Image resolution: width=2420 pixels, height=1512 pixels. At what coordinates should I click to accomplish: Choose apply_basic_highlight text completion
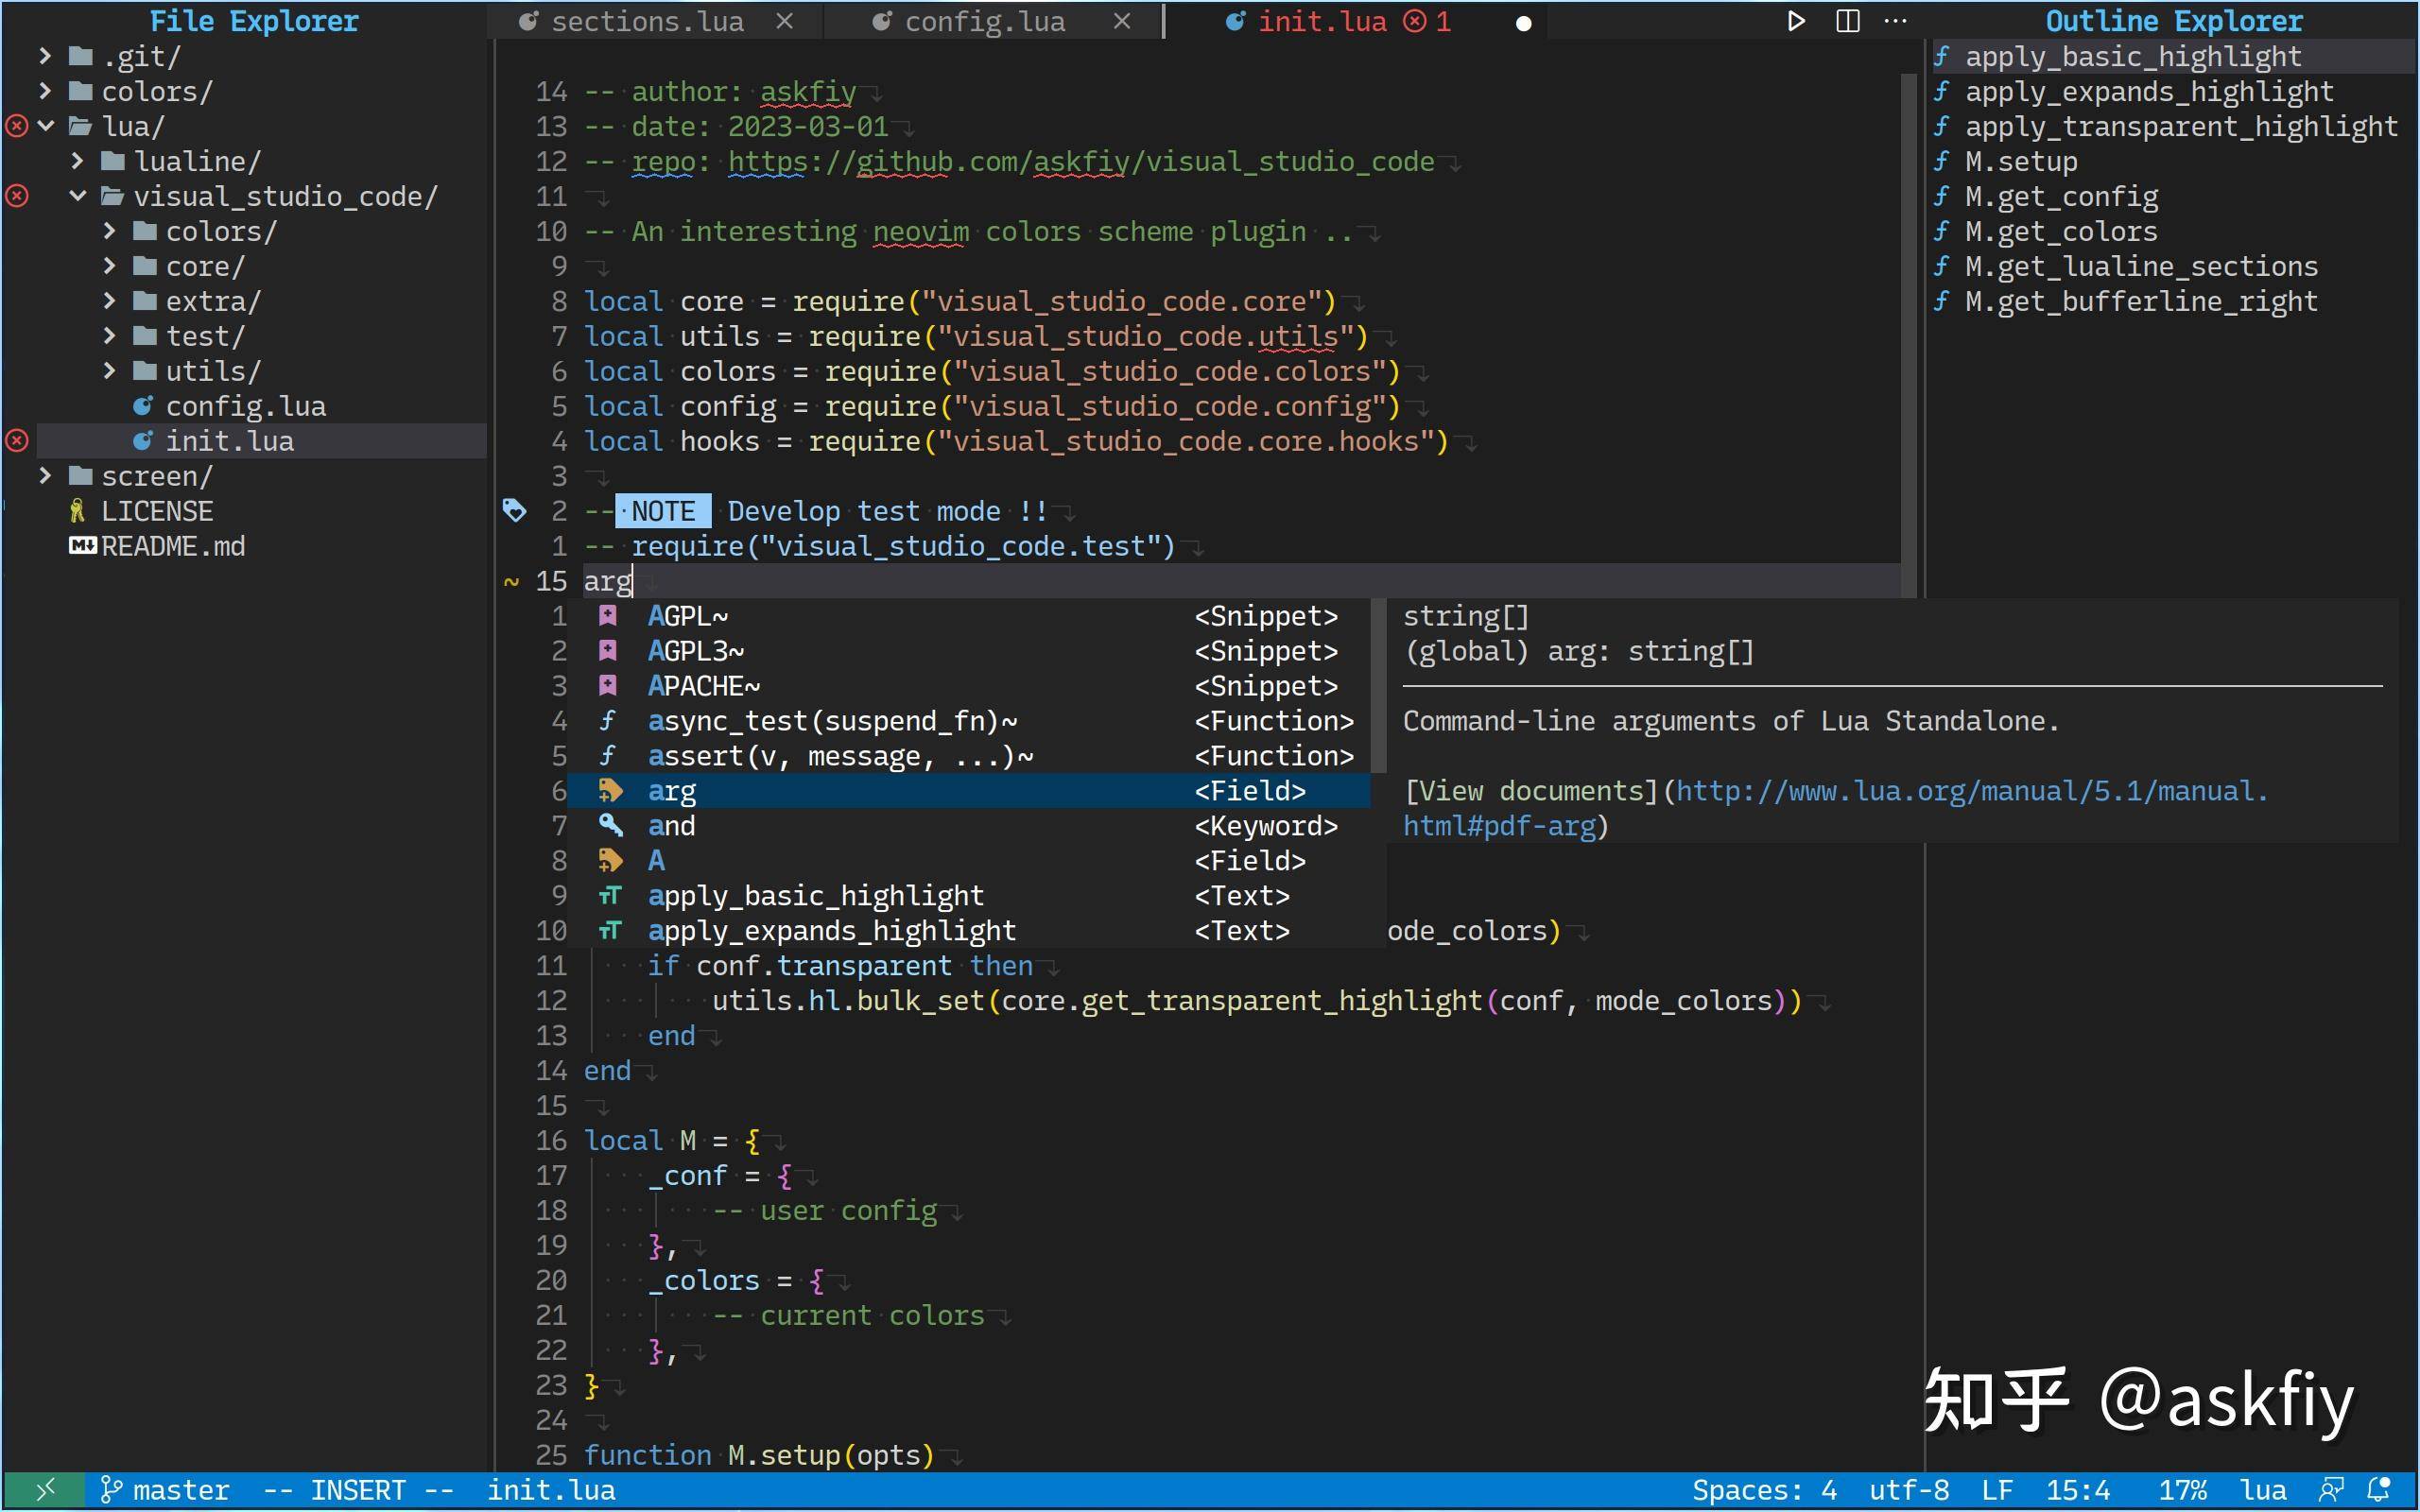point(968,896)
